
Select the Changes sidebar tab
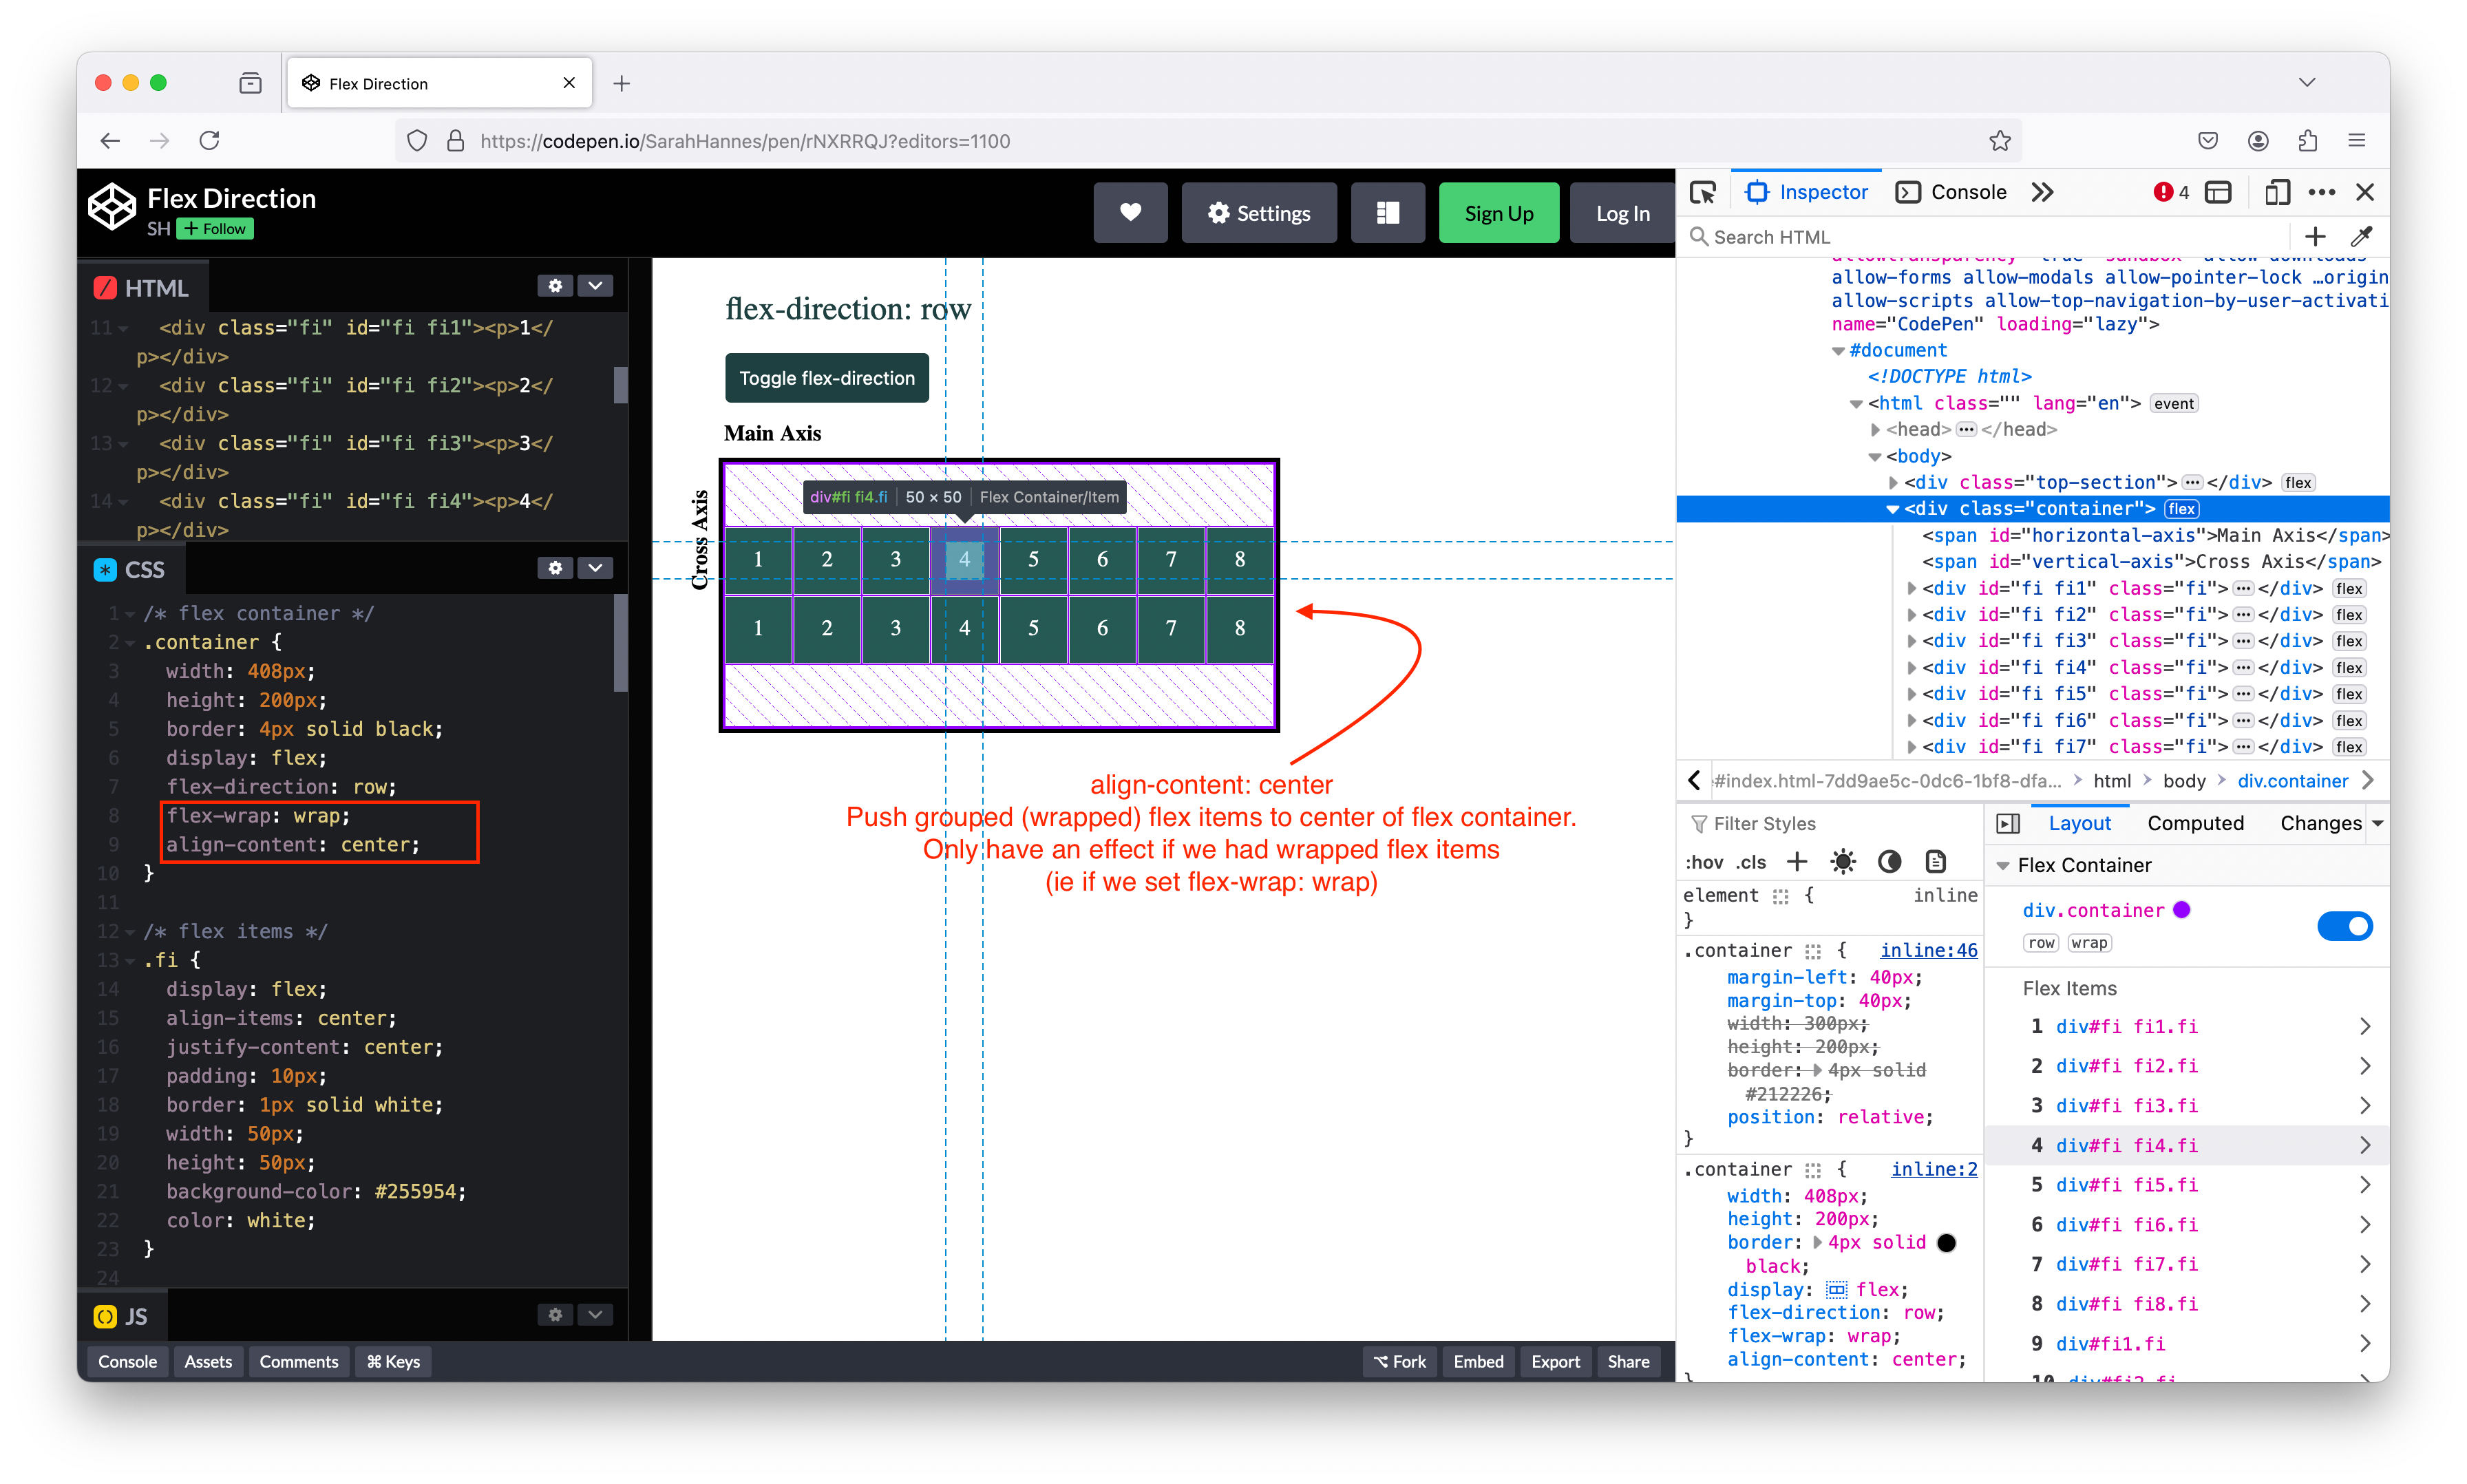click(x=2320, y=823)
